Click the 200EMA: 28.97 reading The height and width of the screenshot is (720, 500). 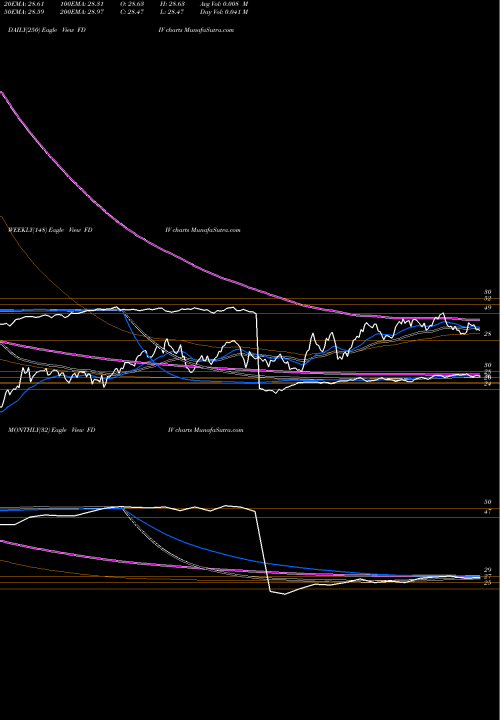81,12
